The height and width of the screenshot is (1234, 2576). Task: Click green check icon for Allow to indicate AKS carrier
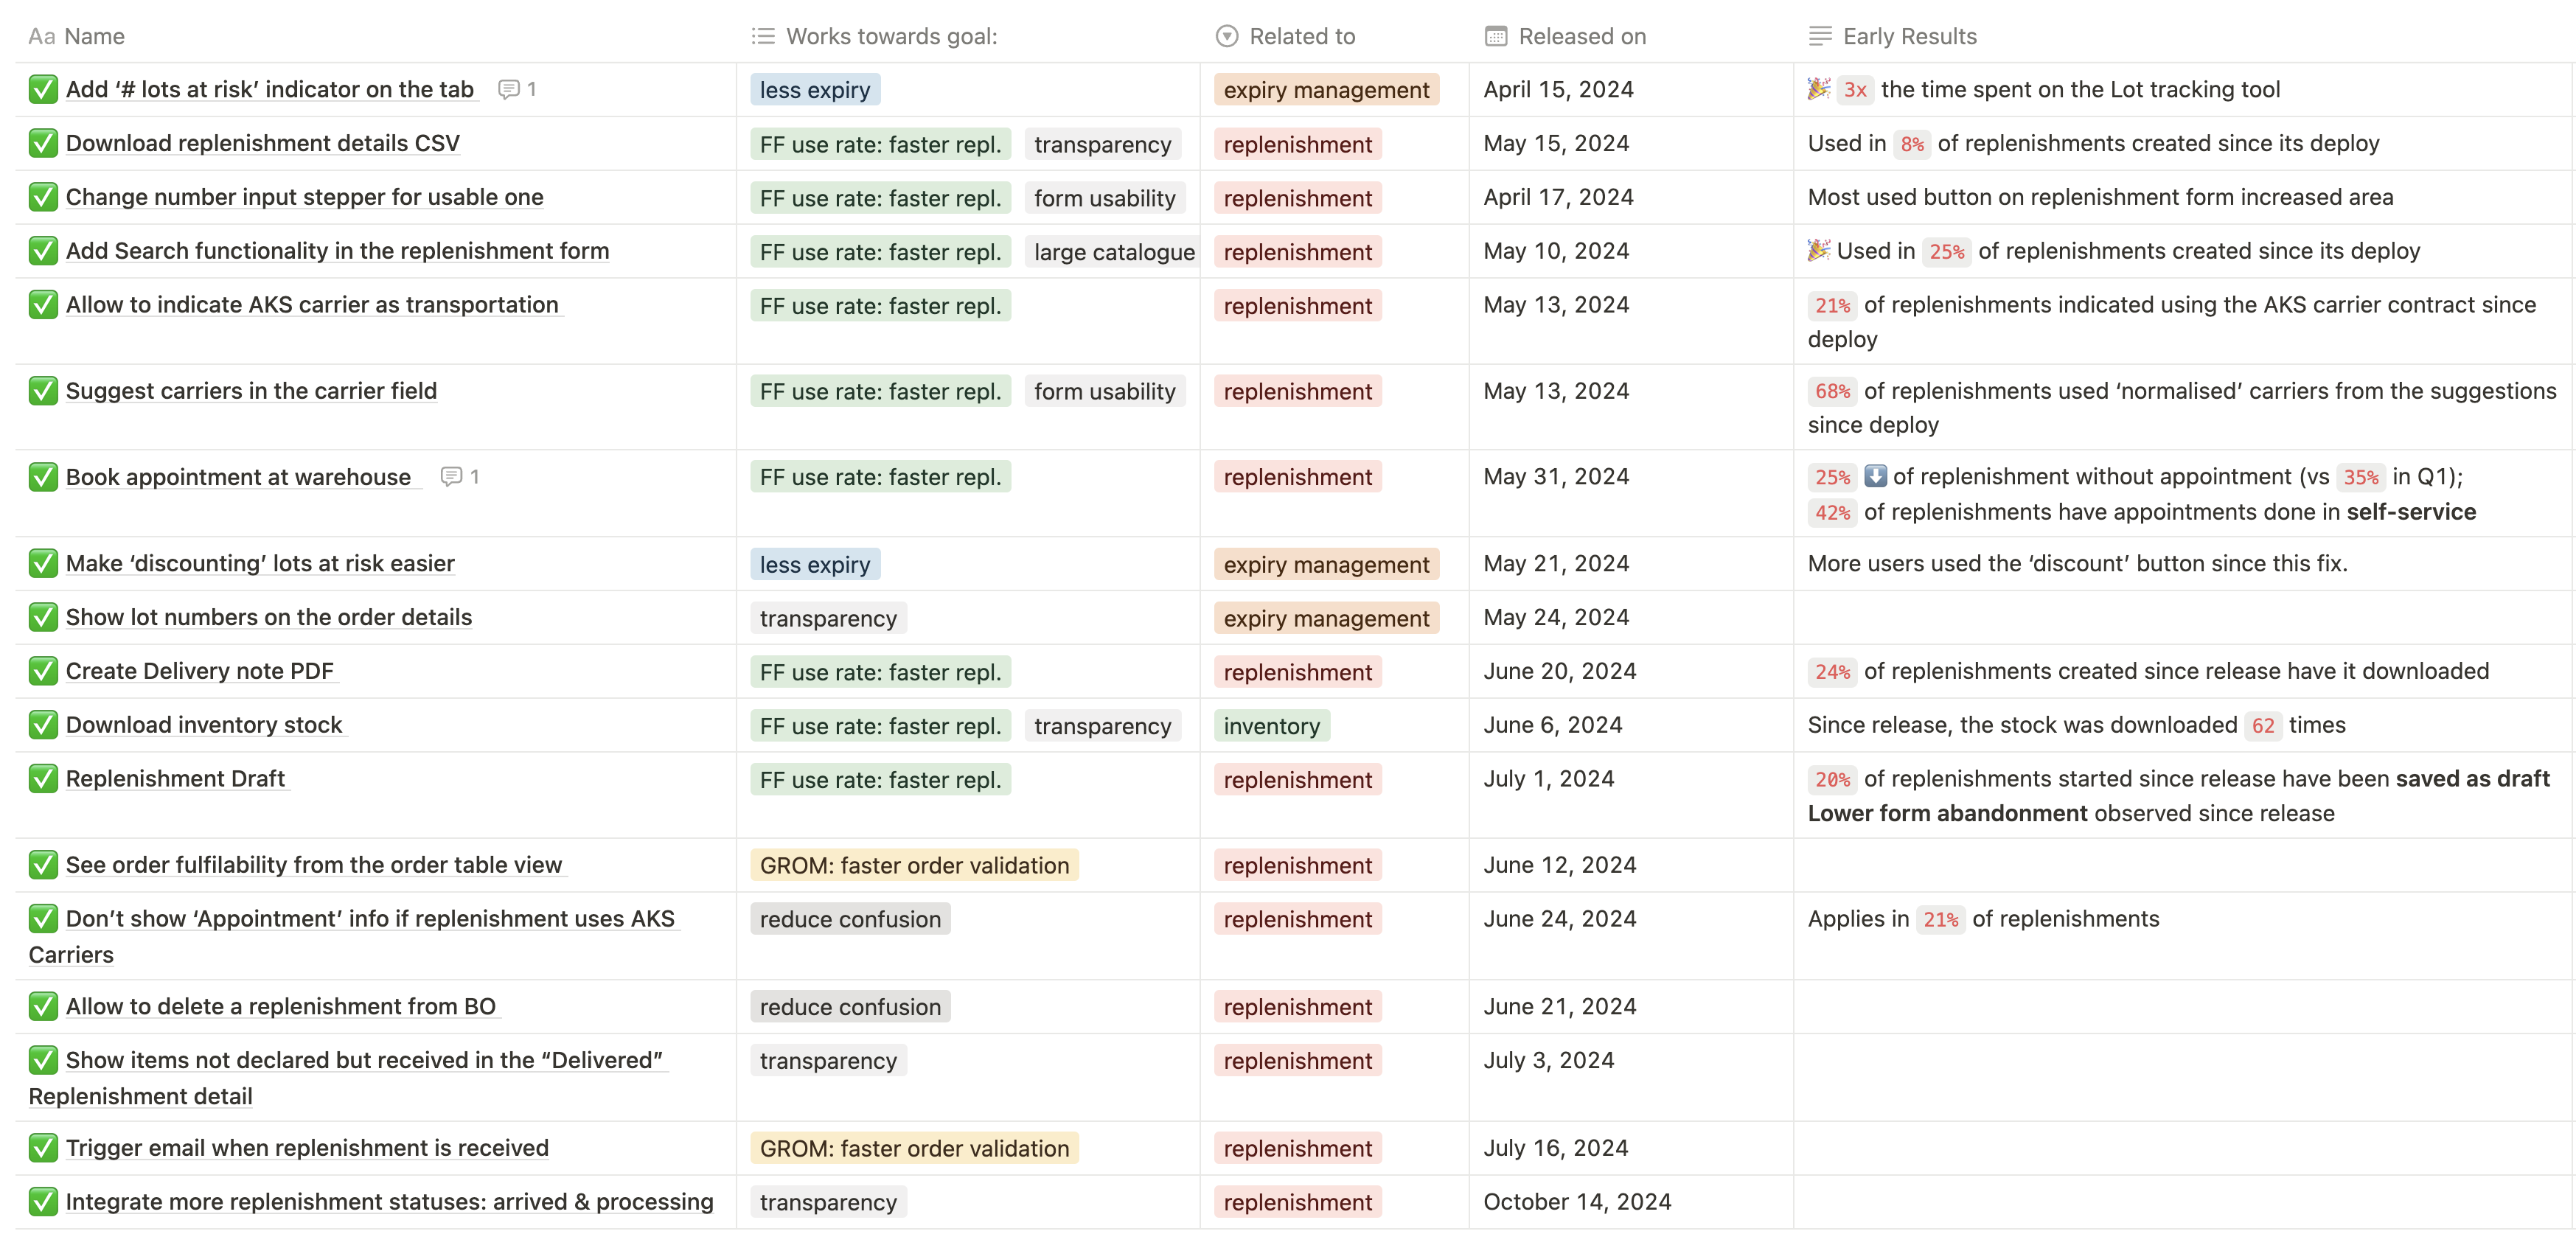coord(43,305)
